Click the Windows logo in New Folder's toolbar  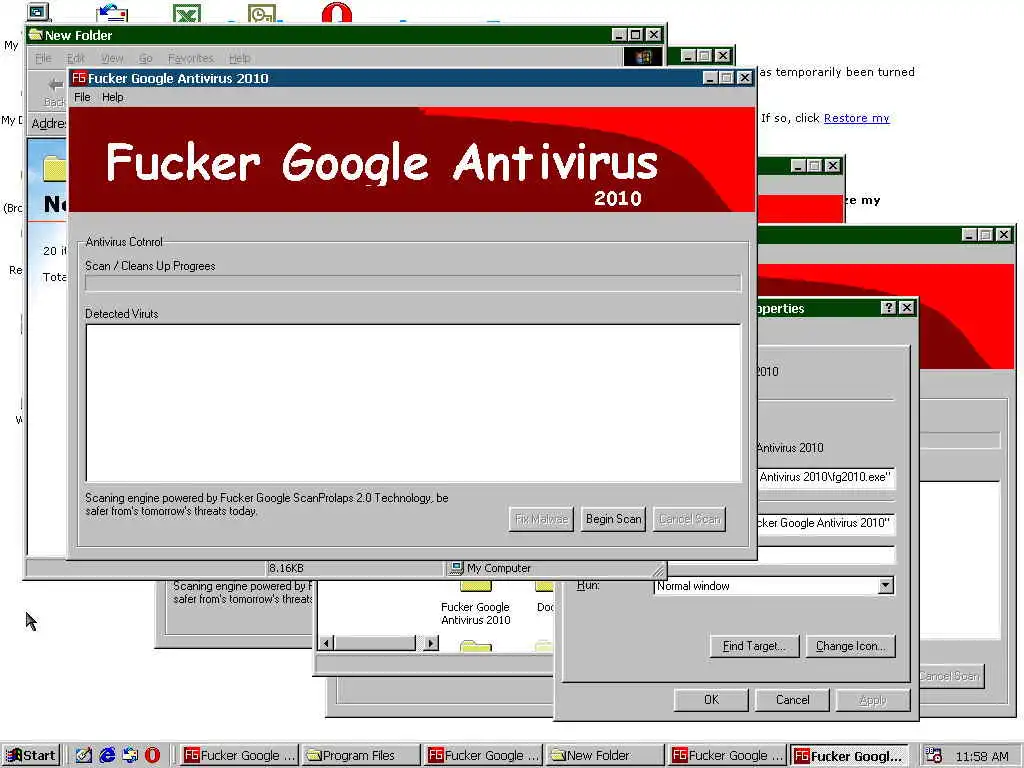coord(643,57)
